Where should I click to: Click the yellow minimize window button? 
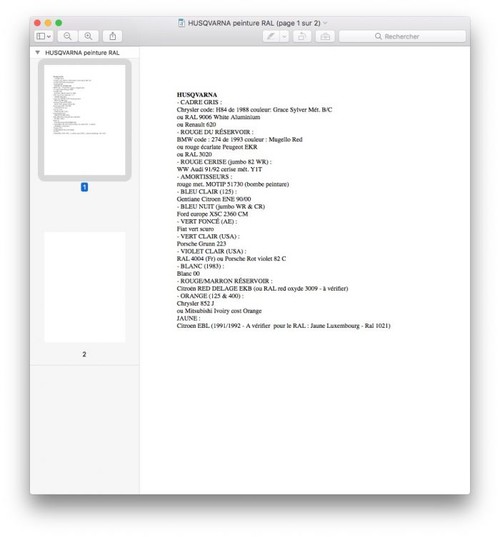[48, 23]
